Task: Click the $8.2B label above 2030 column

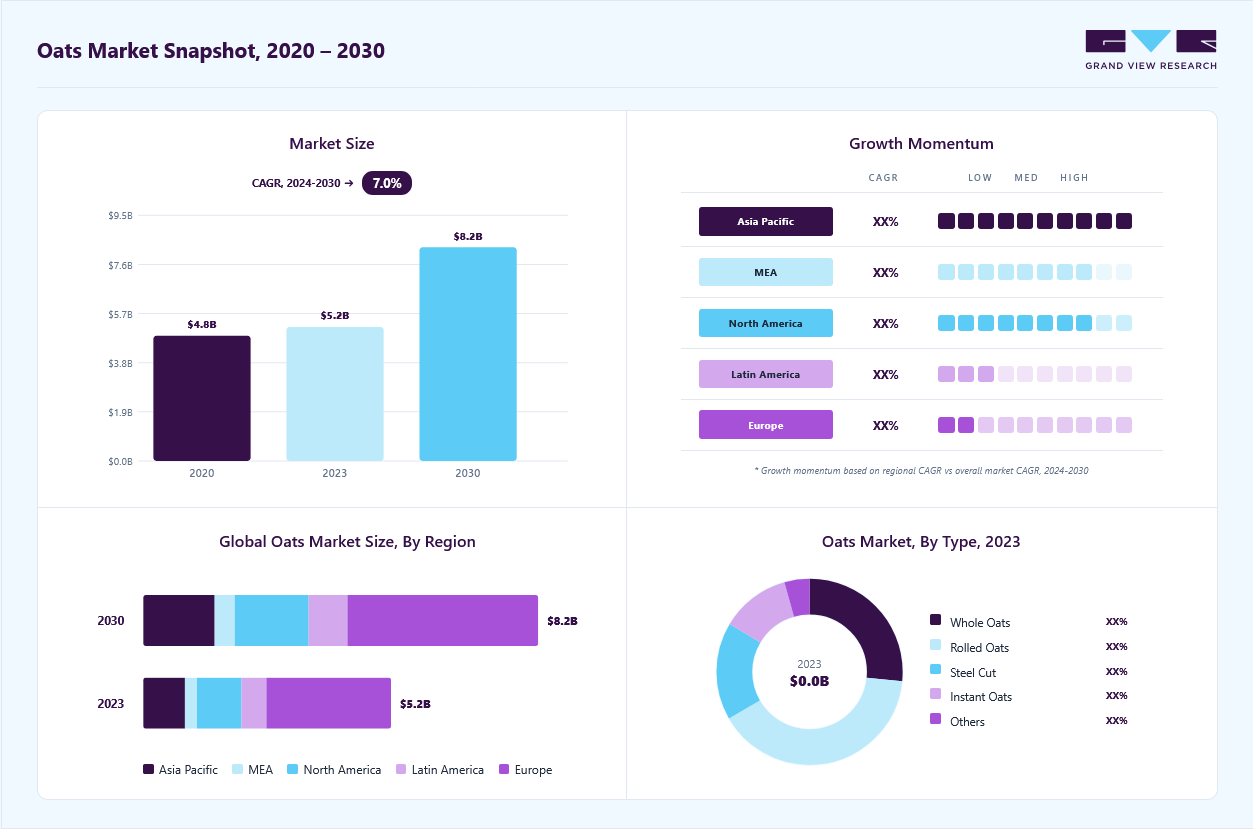Action: [468, 236]
